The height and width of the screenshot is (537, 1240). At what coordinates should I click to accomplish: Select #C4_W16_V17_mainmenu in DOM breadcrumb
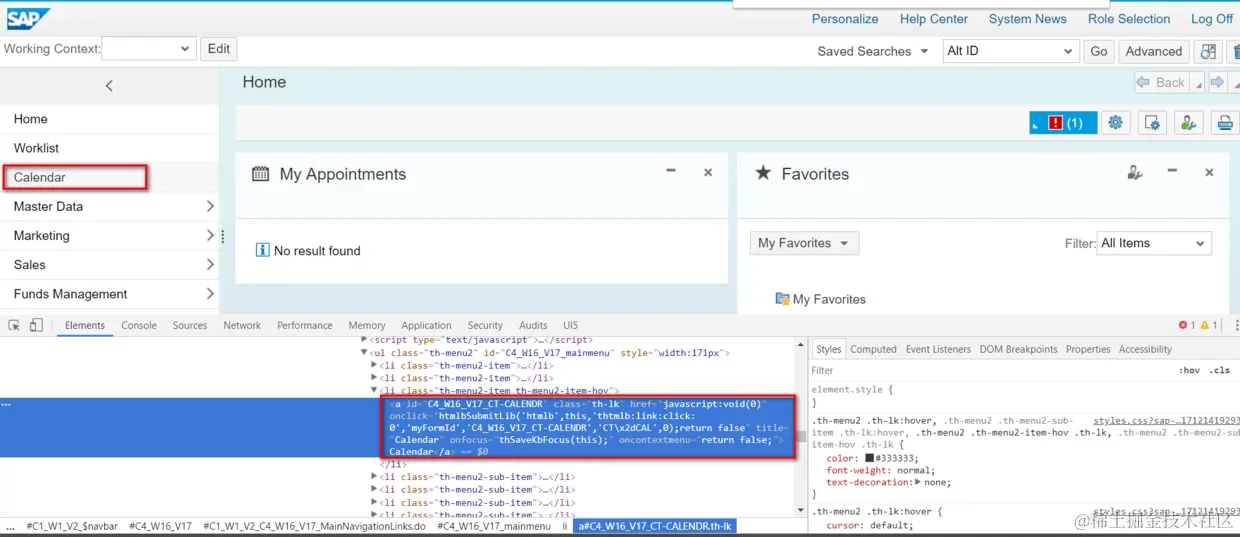click(494, 526)
